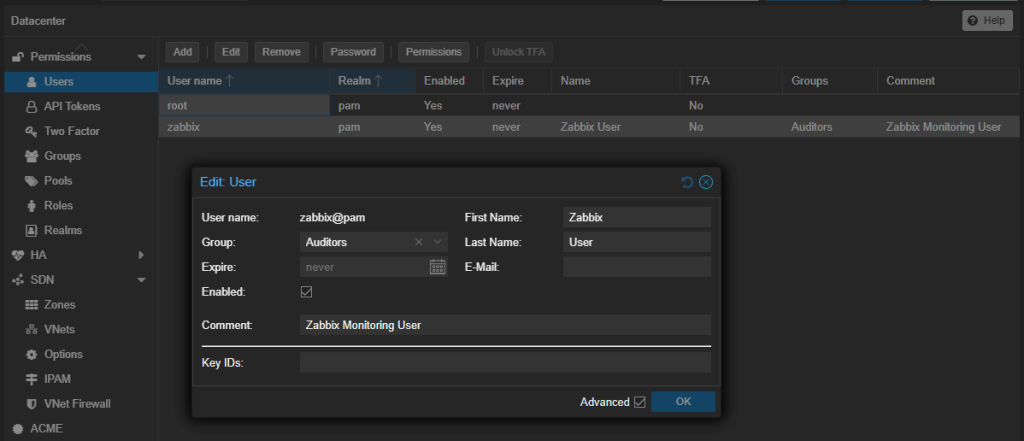The image size is (1024, 441).
Task: Click the OK button
Action: [x=683, y=402]
